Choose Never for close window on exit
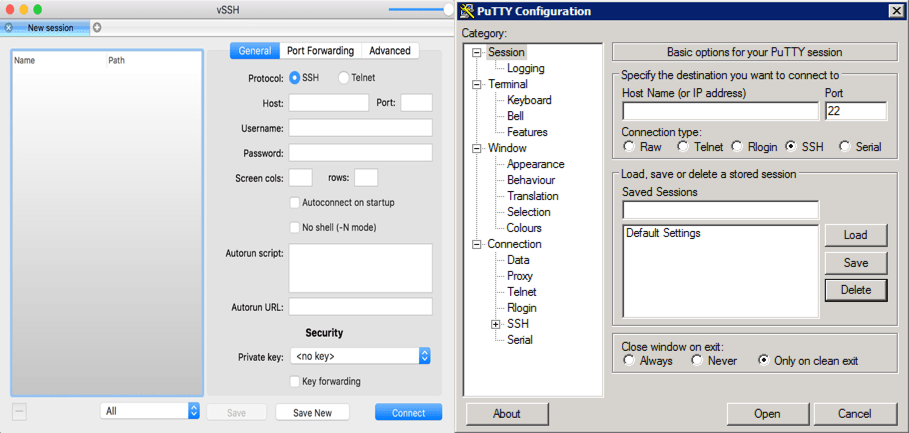Screen dimensions: 909x433 pos(697,361)
